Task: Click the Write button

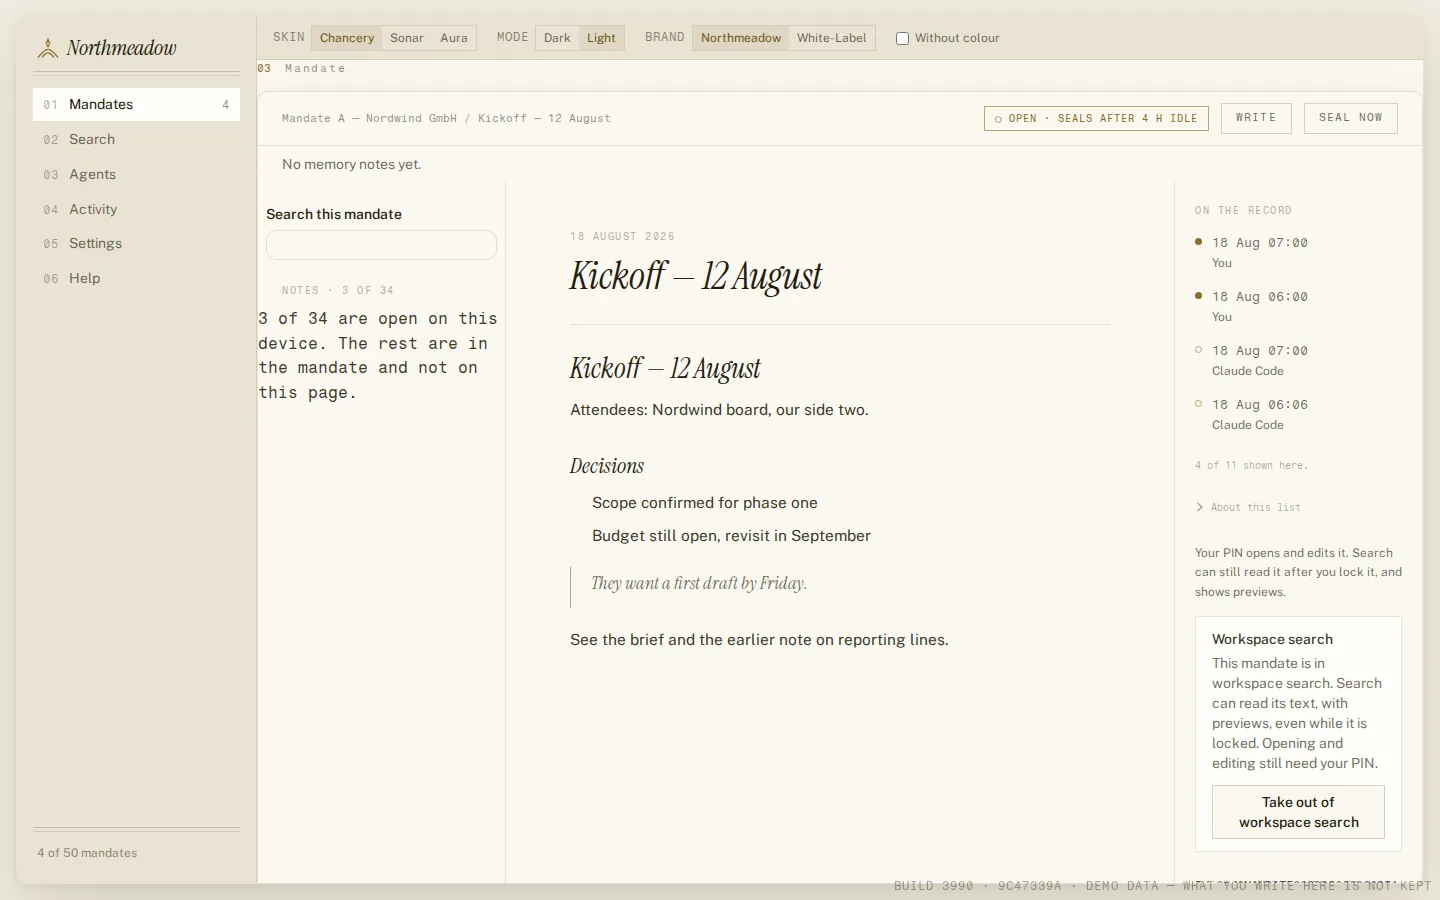Action: (x=1256, y=118)
